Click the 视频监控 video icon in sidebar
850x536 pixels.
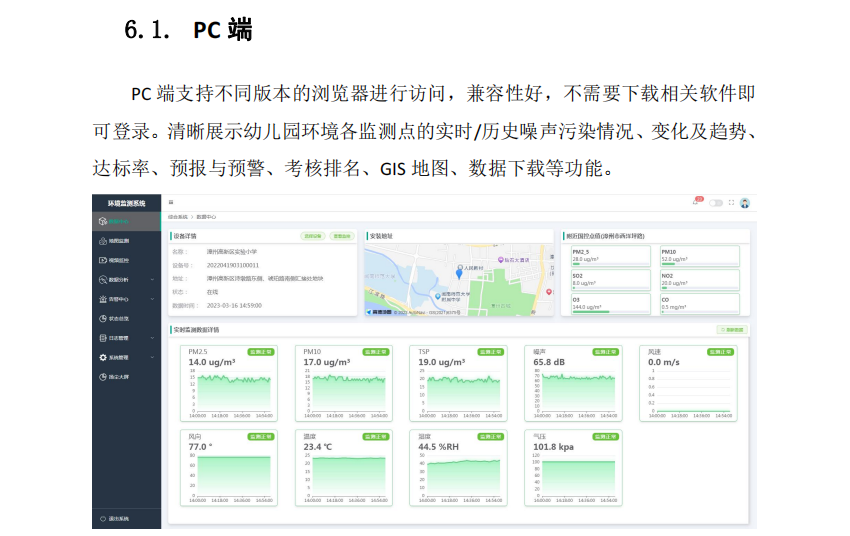click(x=103, y=260)
